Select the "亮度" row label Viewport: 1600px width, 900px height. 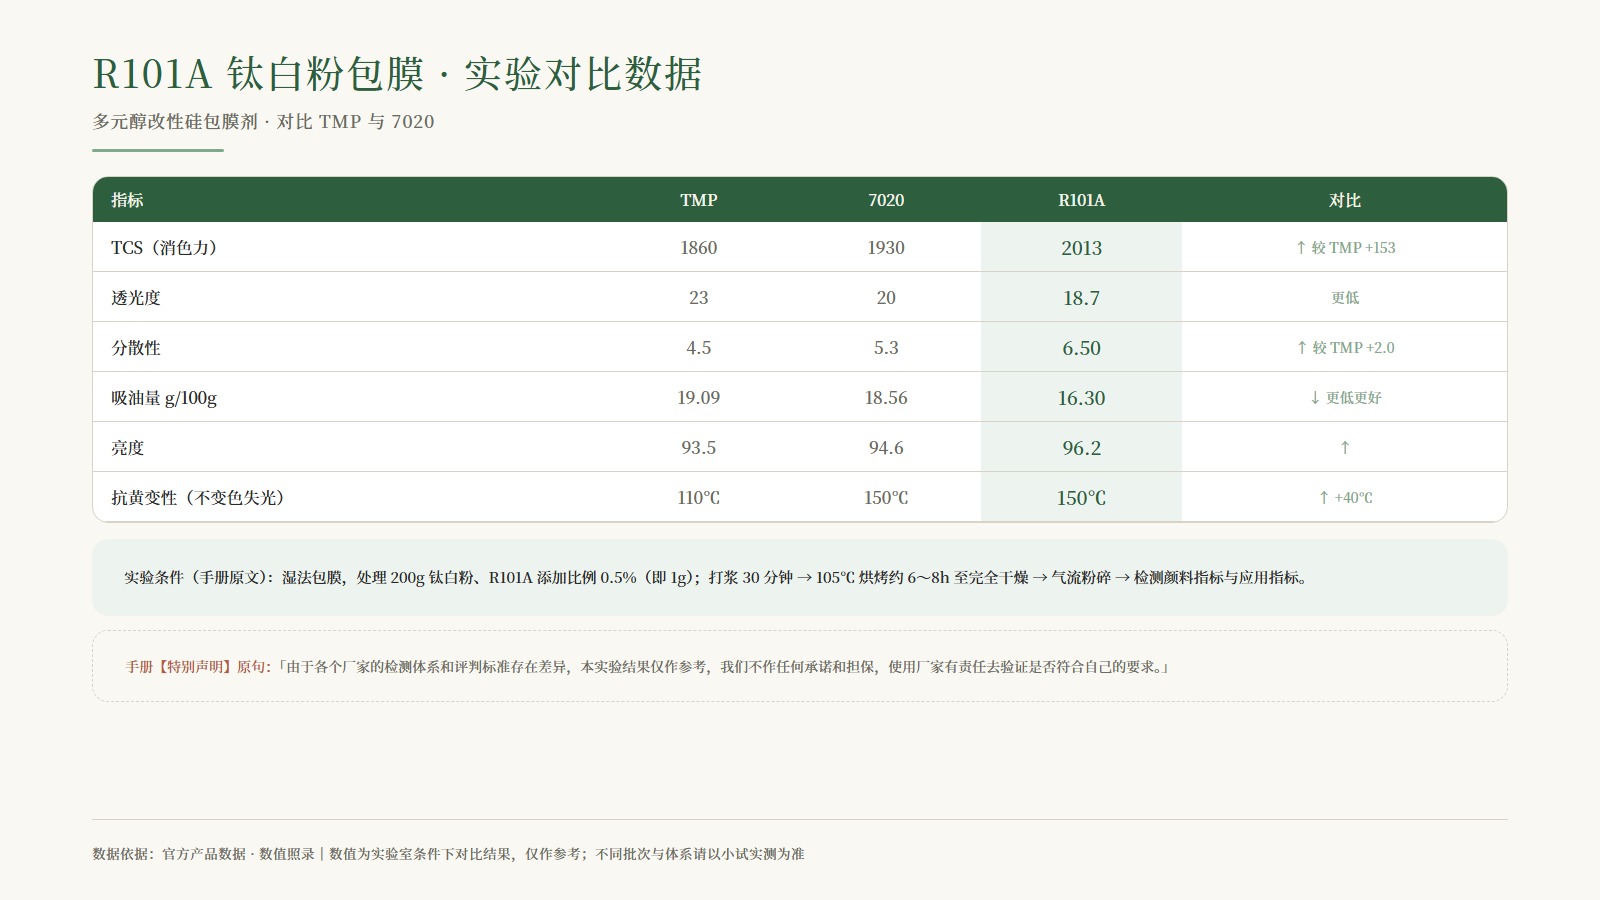(128, 447)
